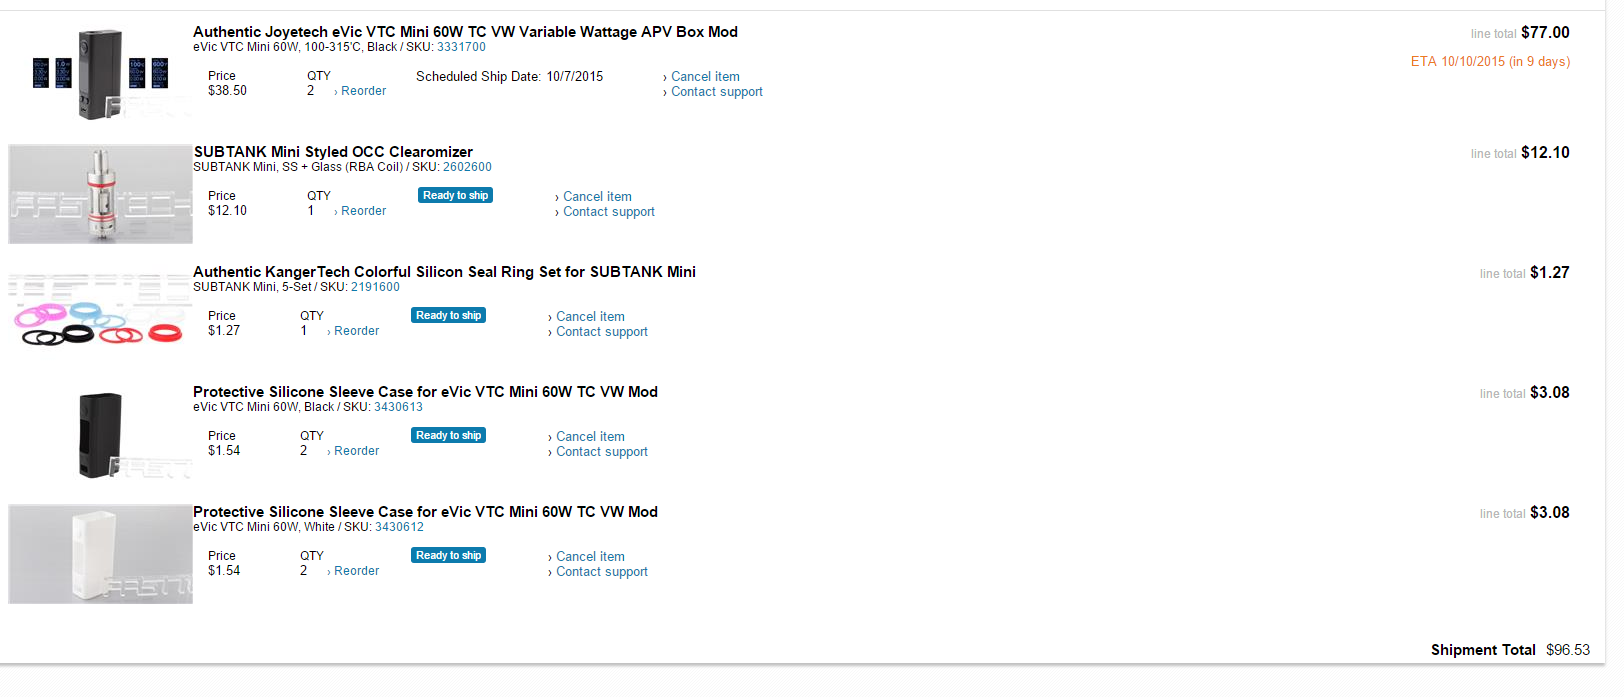
Task: Follow the SKU 2191600 link
Action: pos(375,287)
